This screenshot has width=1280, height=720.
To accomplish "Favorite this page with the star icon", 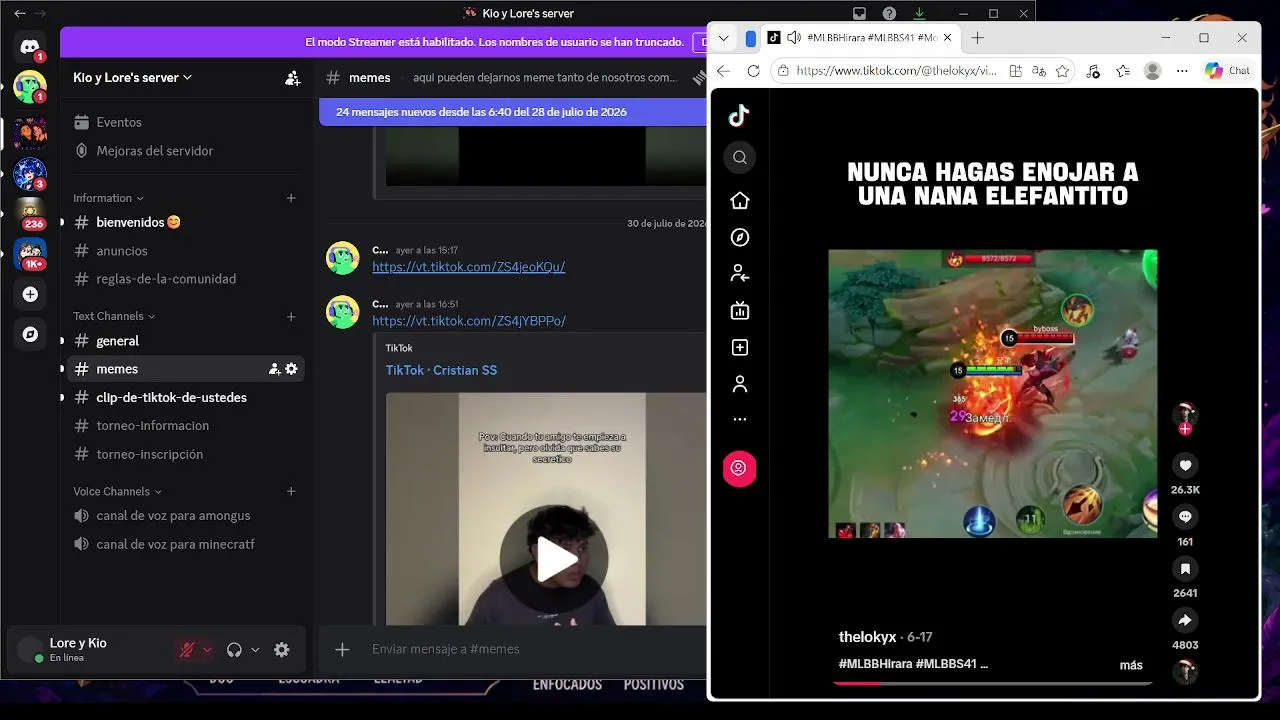I will coord(1062,71).
